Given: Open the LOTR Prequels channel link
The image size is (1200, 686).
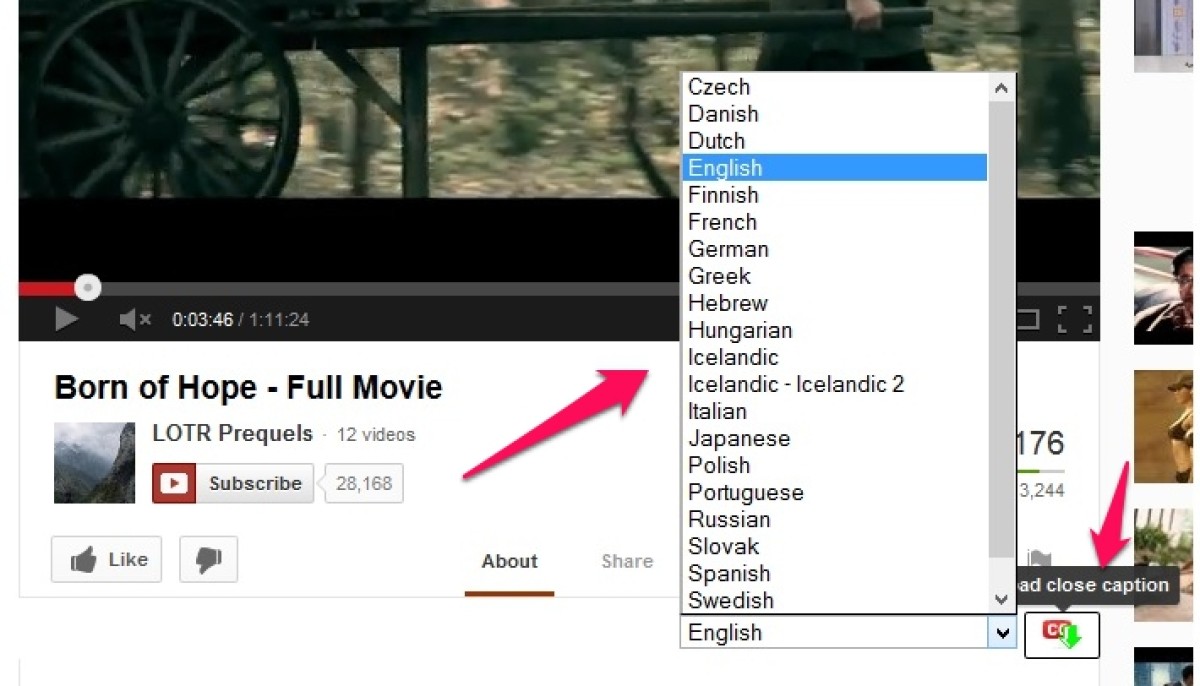Looking at the screenshot, I should [232, 434].
